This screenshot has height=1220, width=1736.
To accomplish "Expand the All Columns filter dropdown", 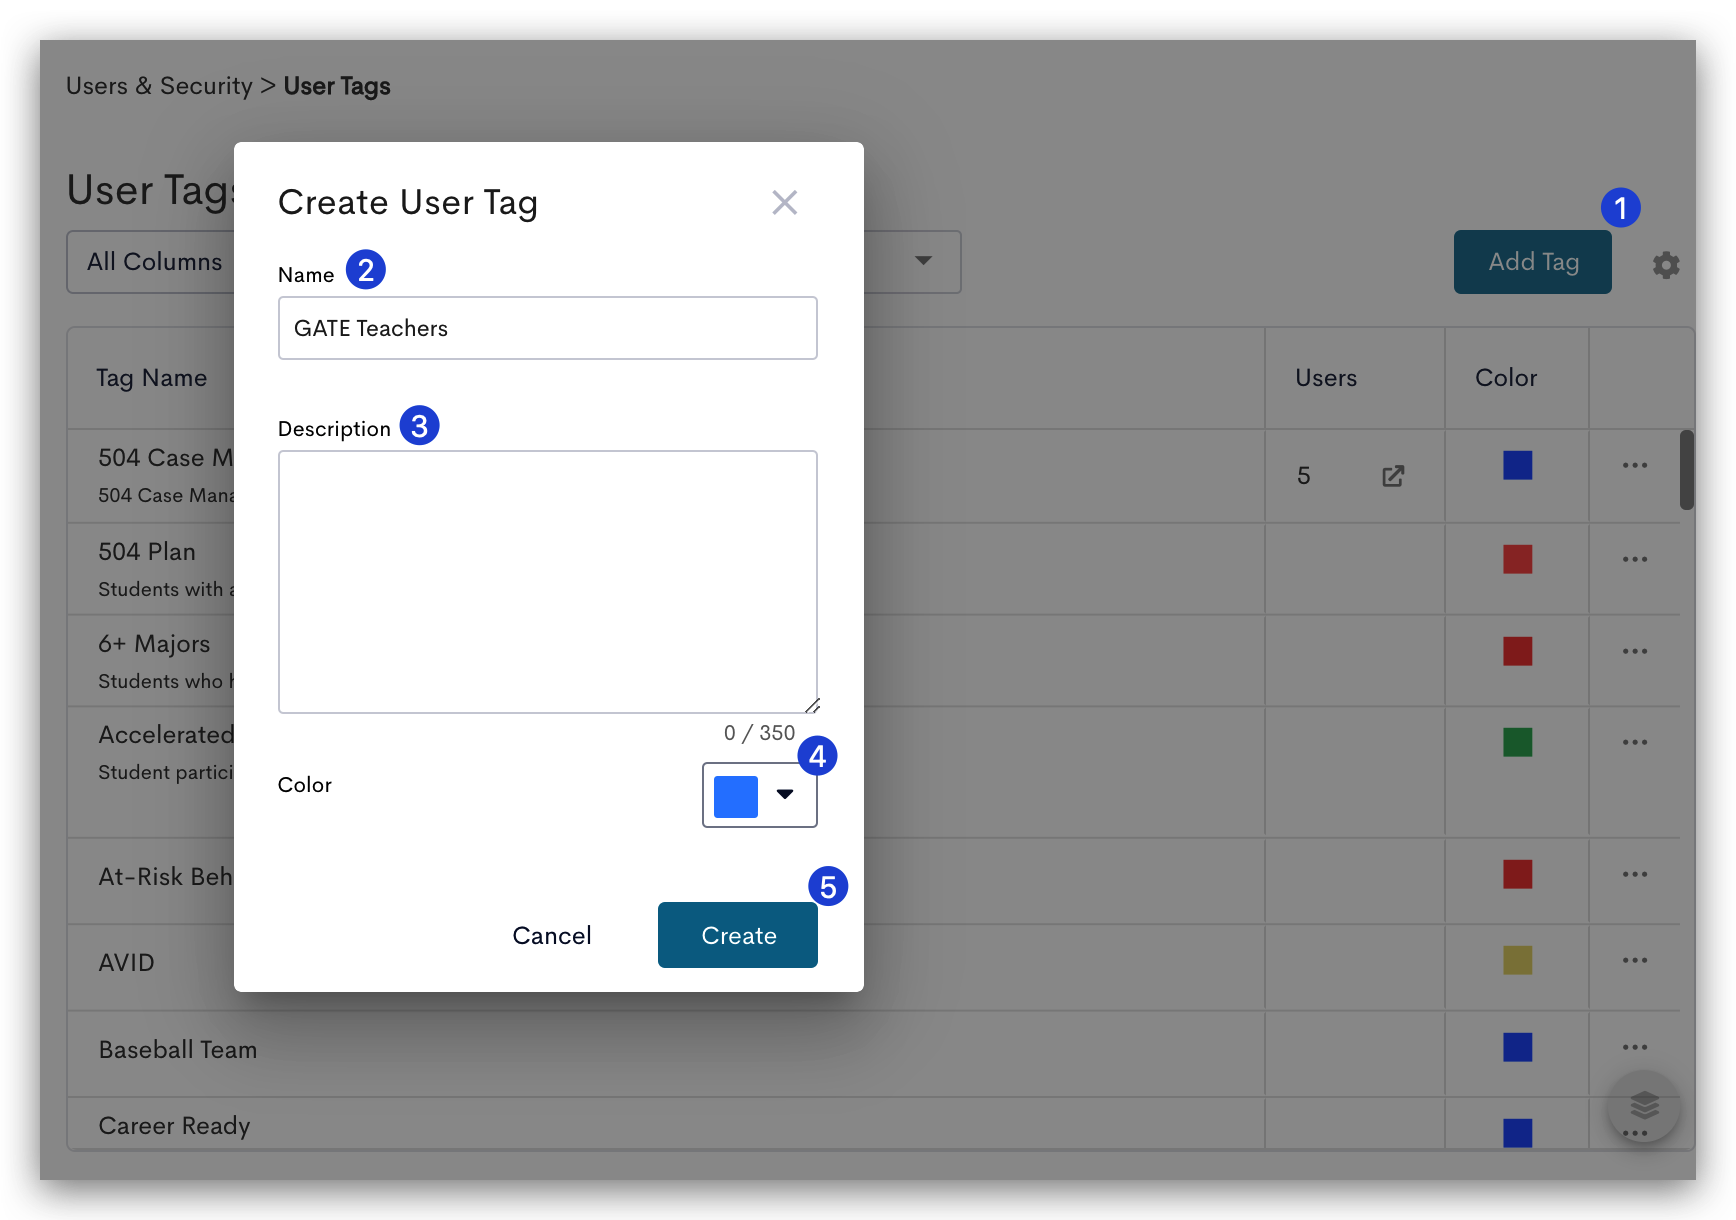I will click(x=923, y=261).
